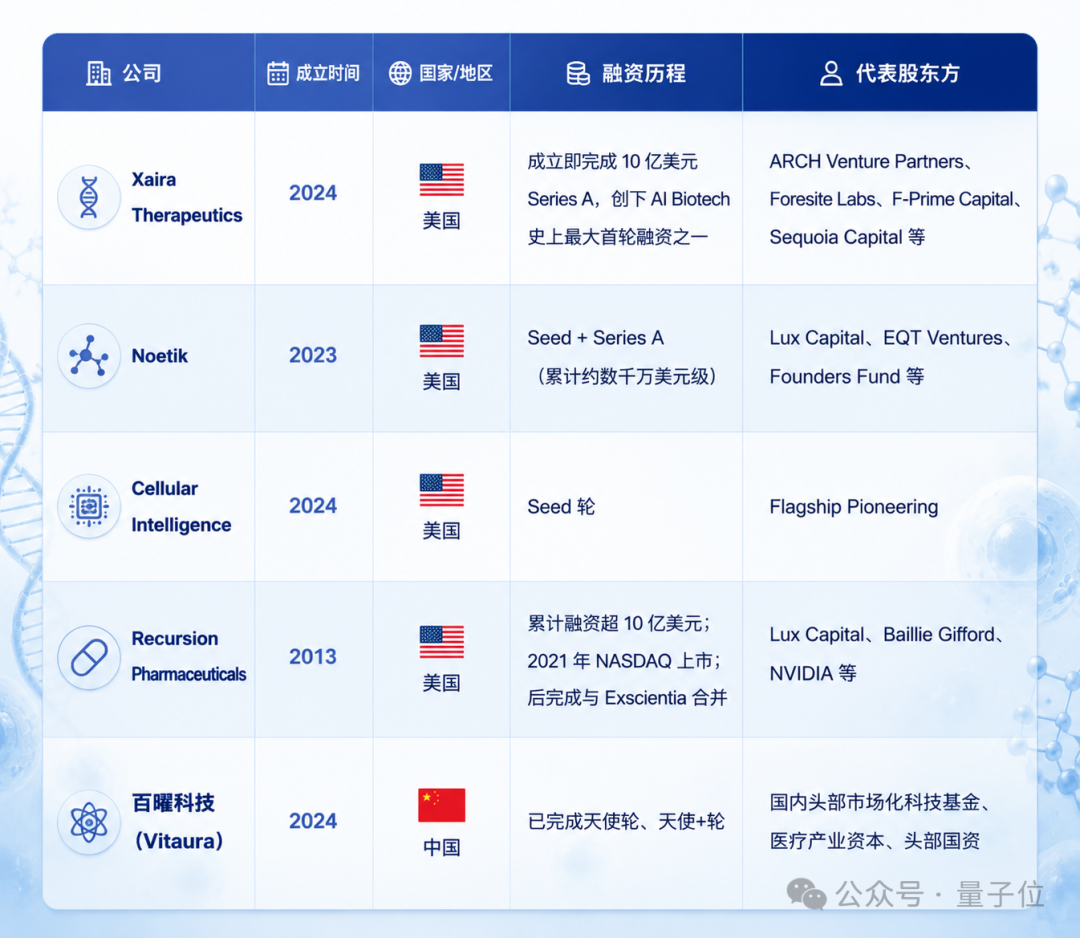
Task: Click the atom icon for 百曜科技 (Vitaura)
Action: coord(89,822)
